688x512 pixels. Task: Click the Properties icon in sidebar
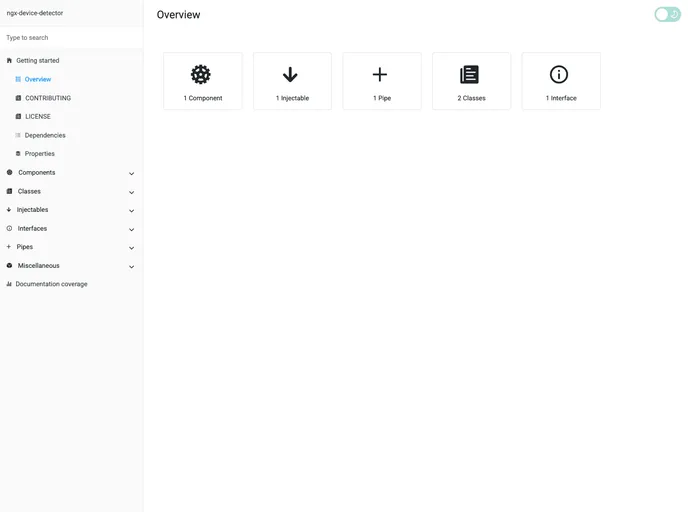[18, 154]
